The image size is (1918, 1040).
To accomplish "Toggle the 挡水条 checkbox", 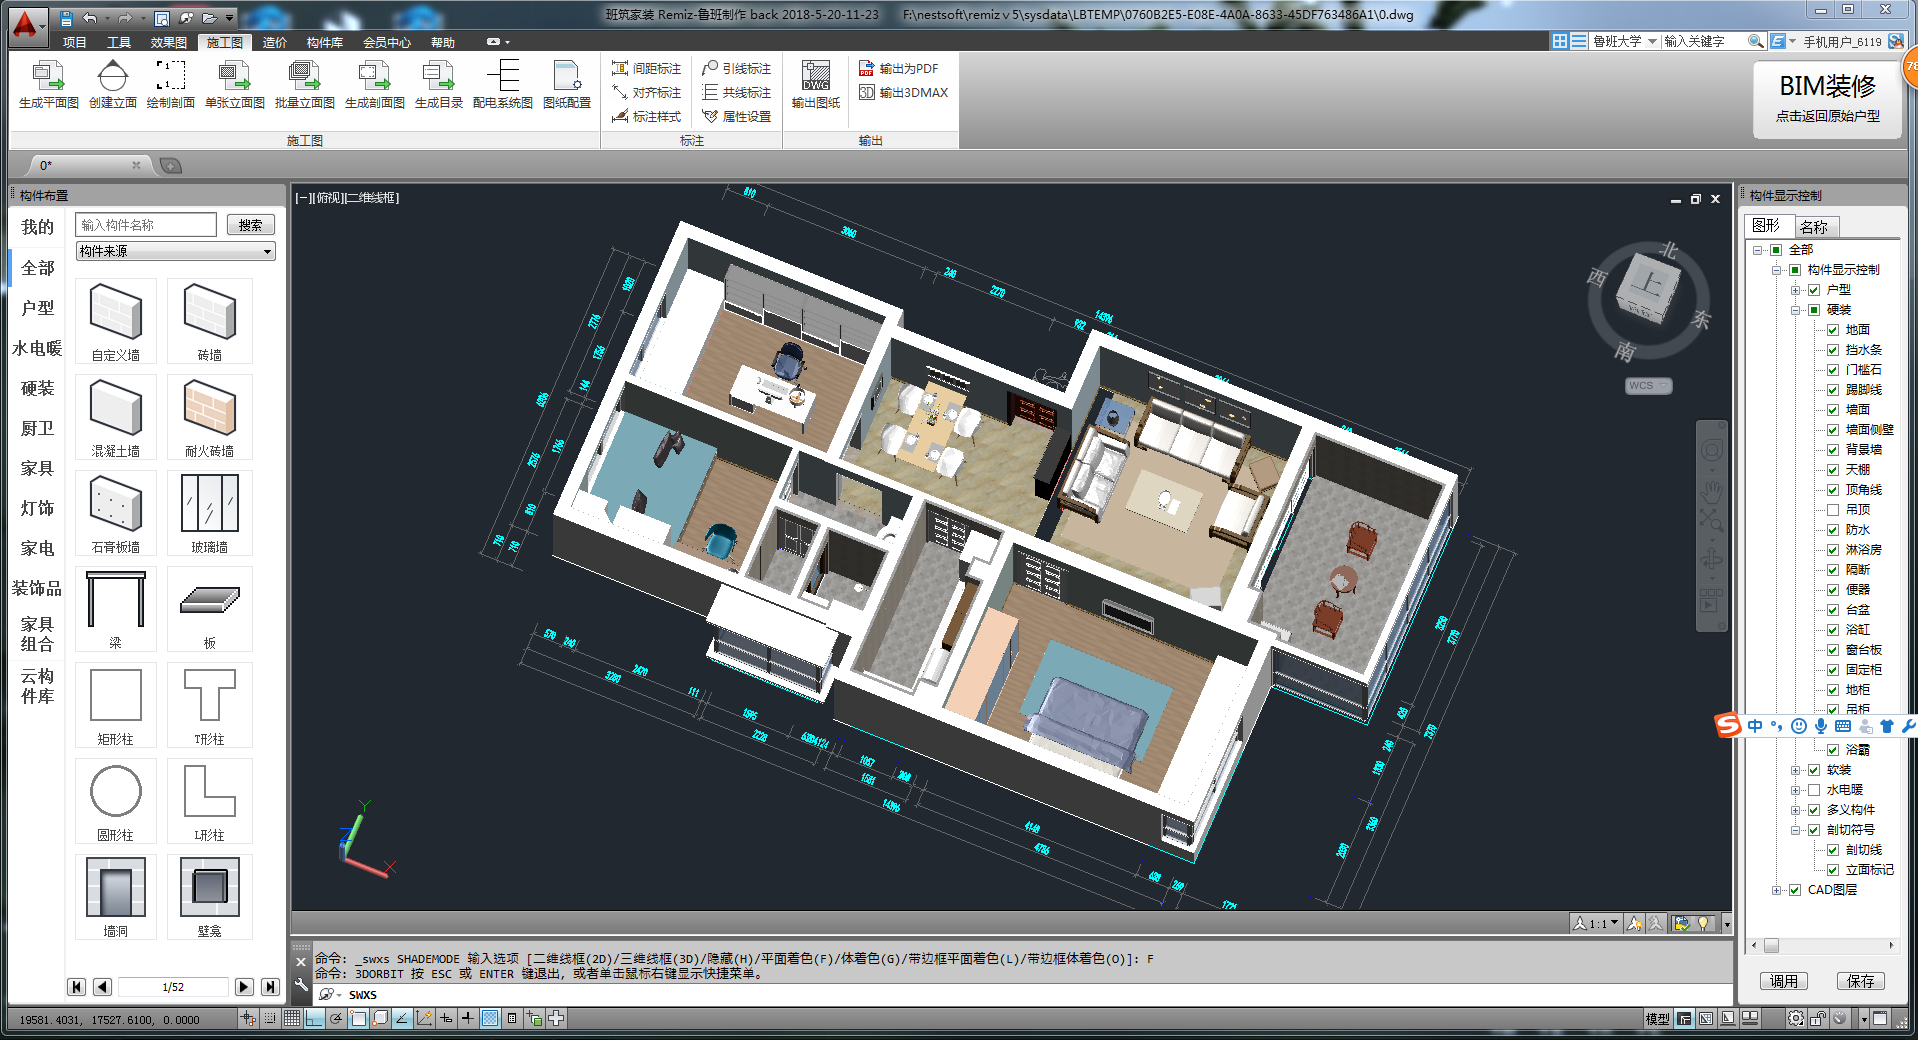I will (x=1833, y=350).
